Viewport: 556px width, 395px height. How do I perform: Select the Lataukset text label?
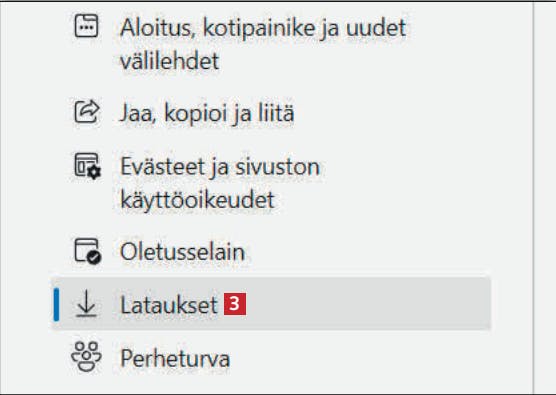point(169,305)
